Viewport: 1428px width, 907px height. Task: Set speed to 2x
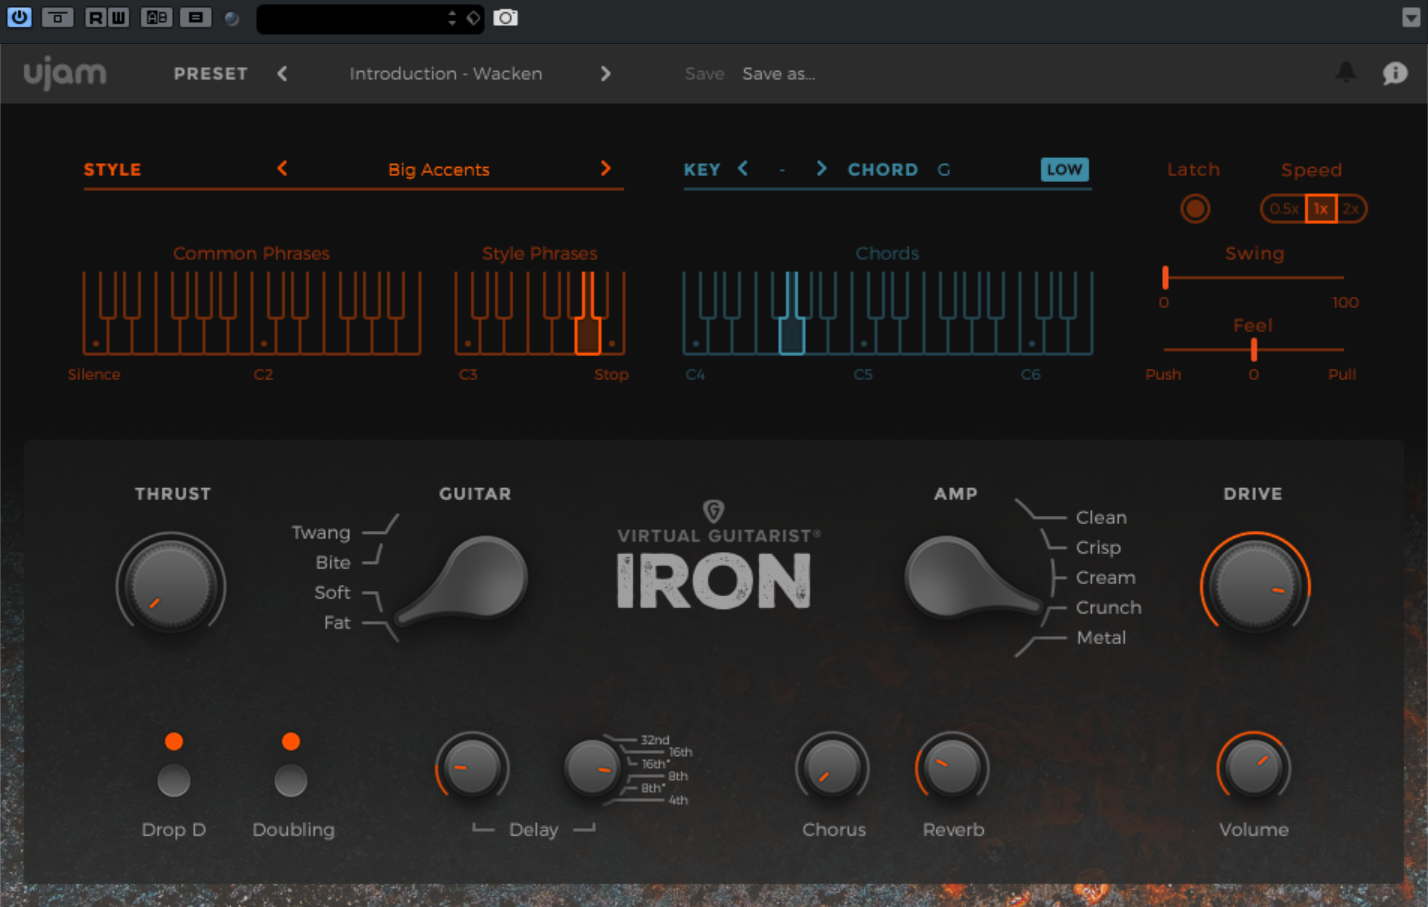coord(1351,209)
